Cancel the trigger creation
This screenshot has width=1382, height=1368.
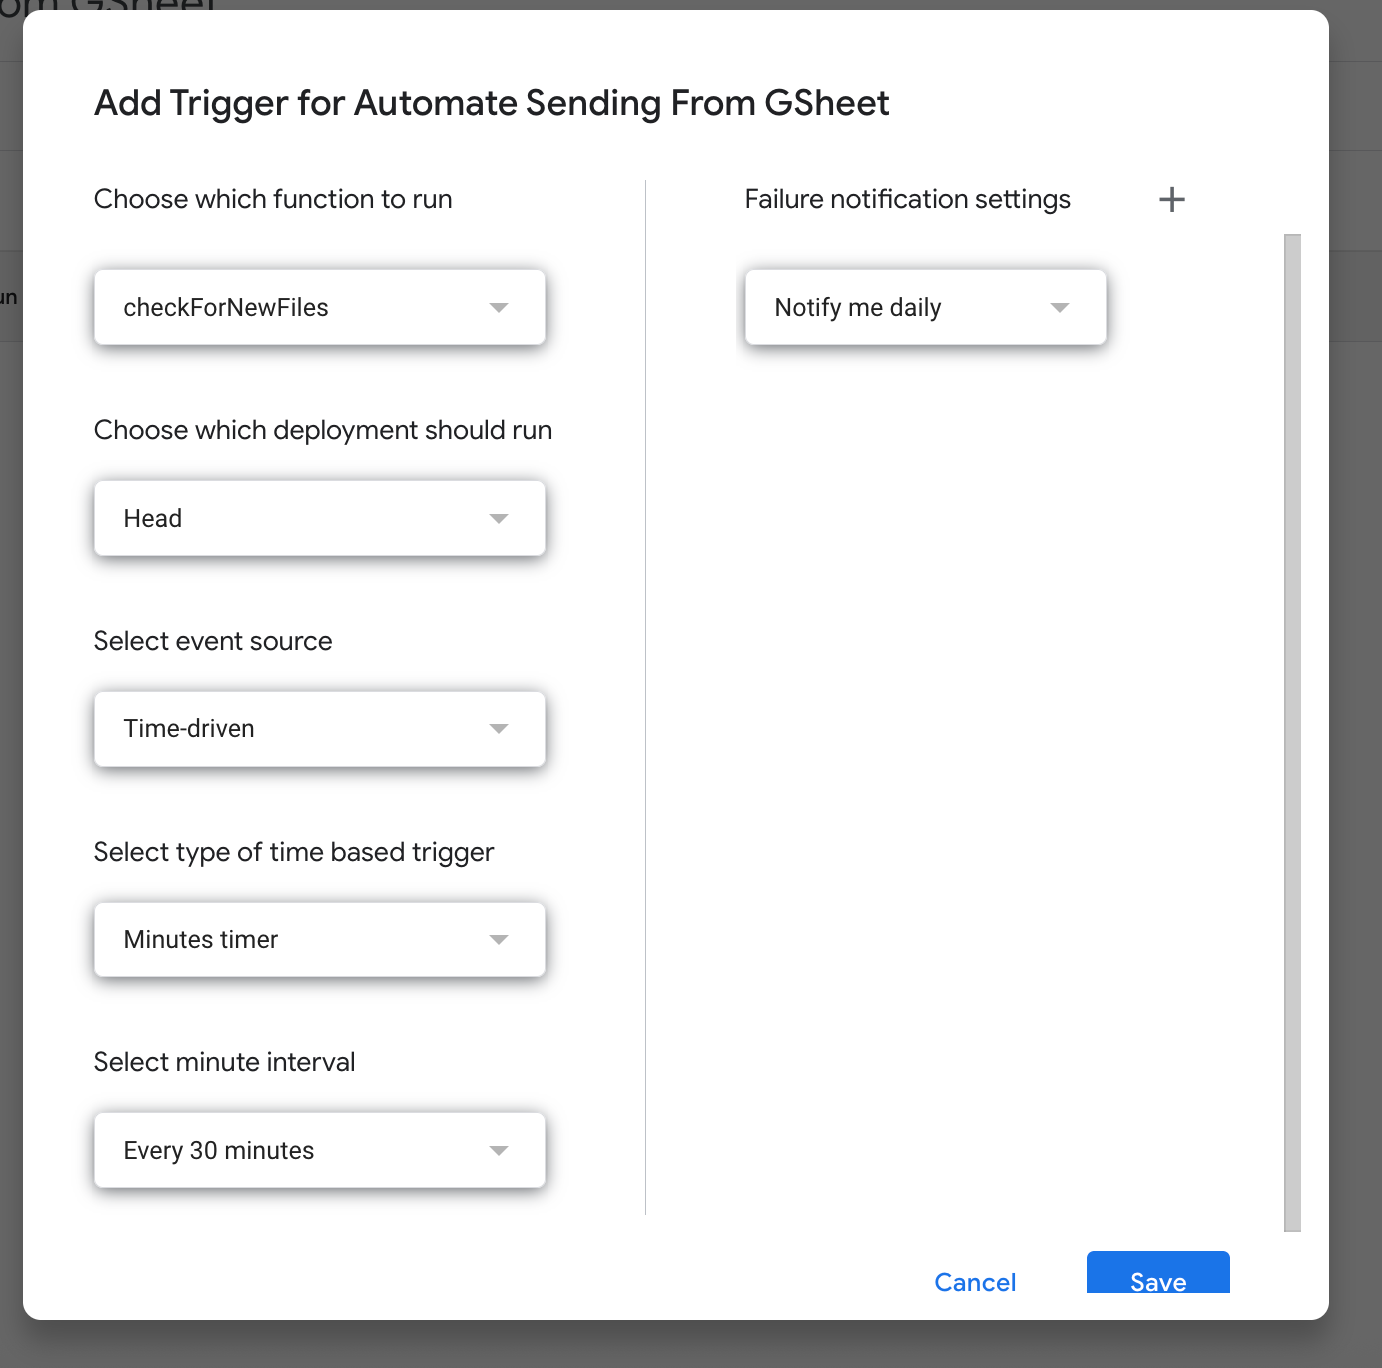(x=974, y=1282)
